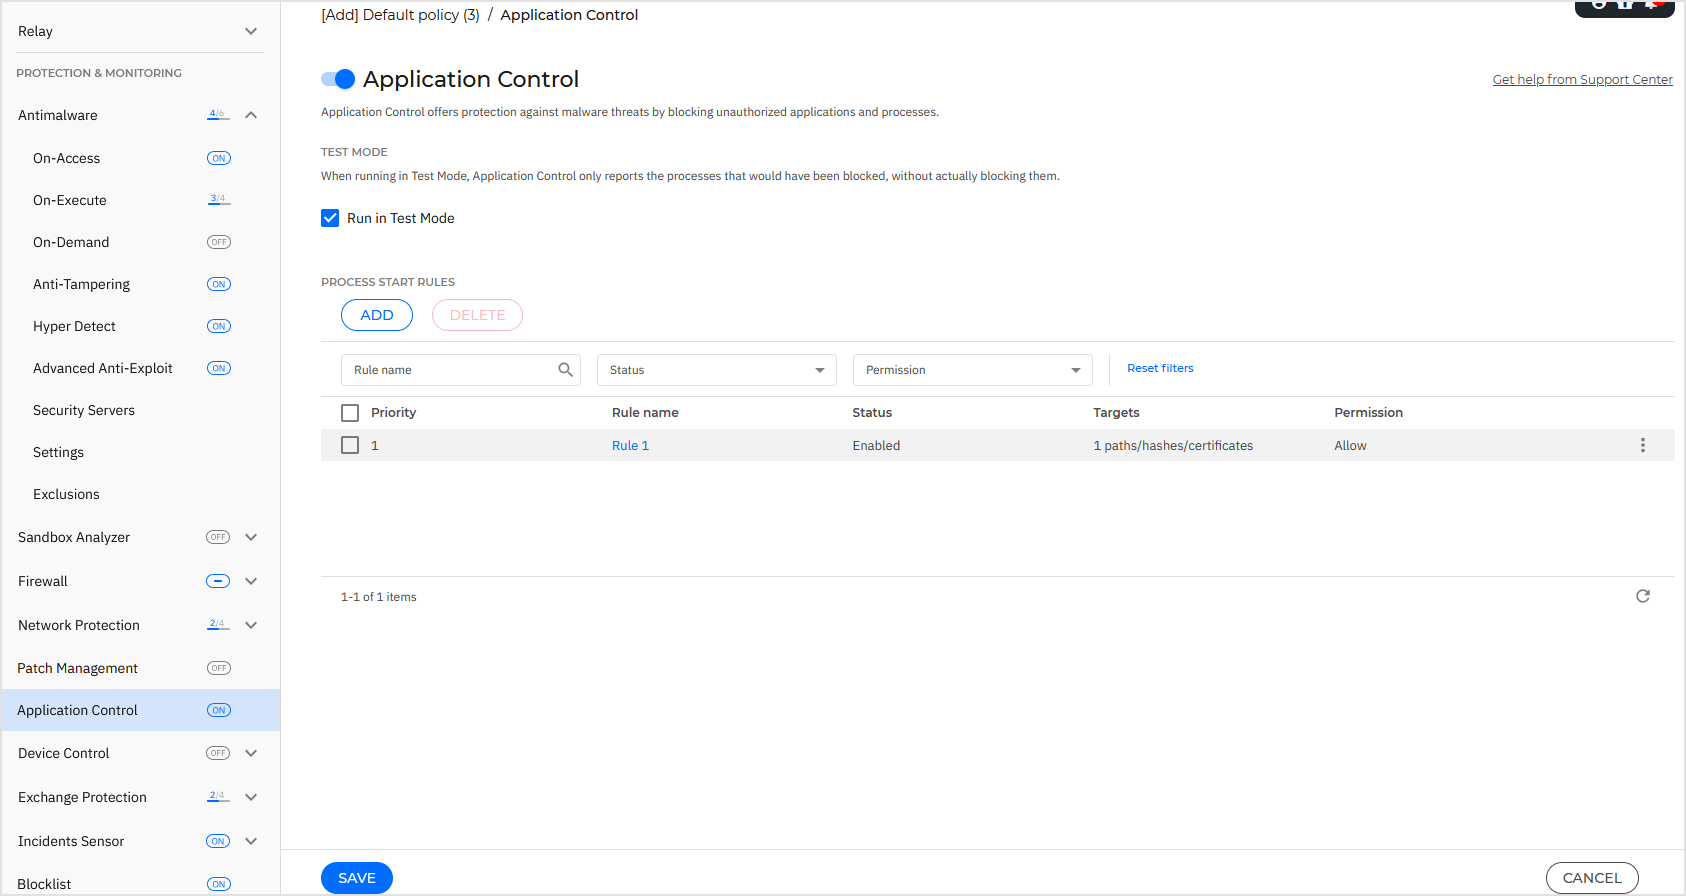1686x896 pixels.
Task: Refresh the rules table with refresh icon
Action: pos(1642,596)
